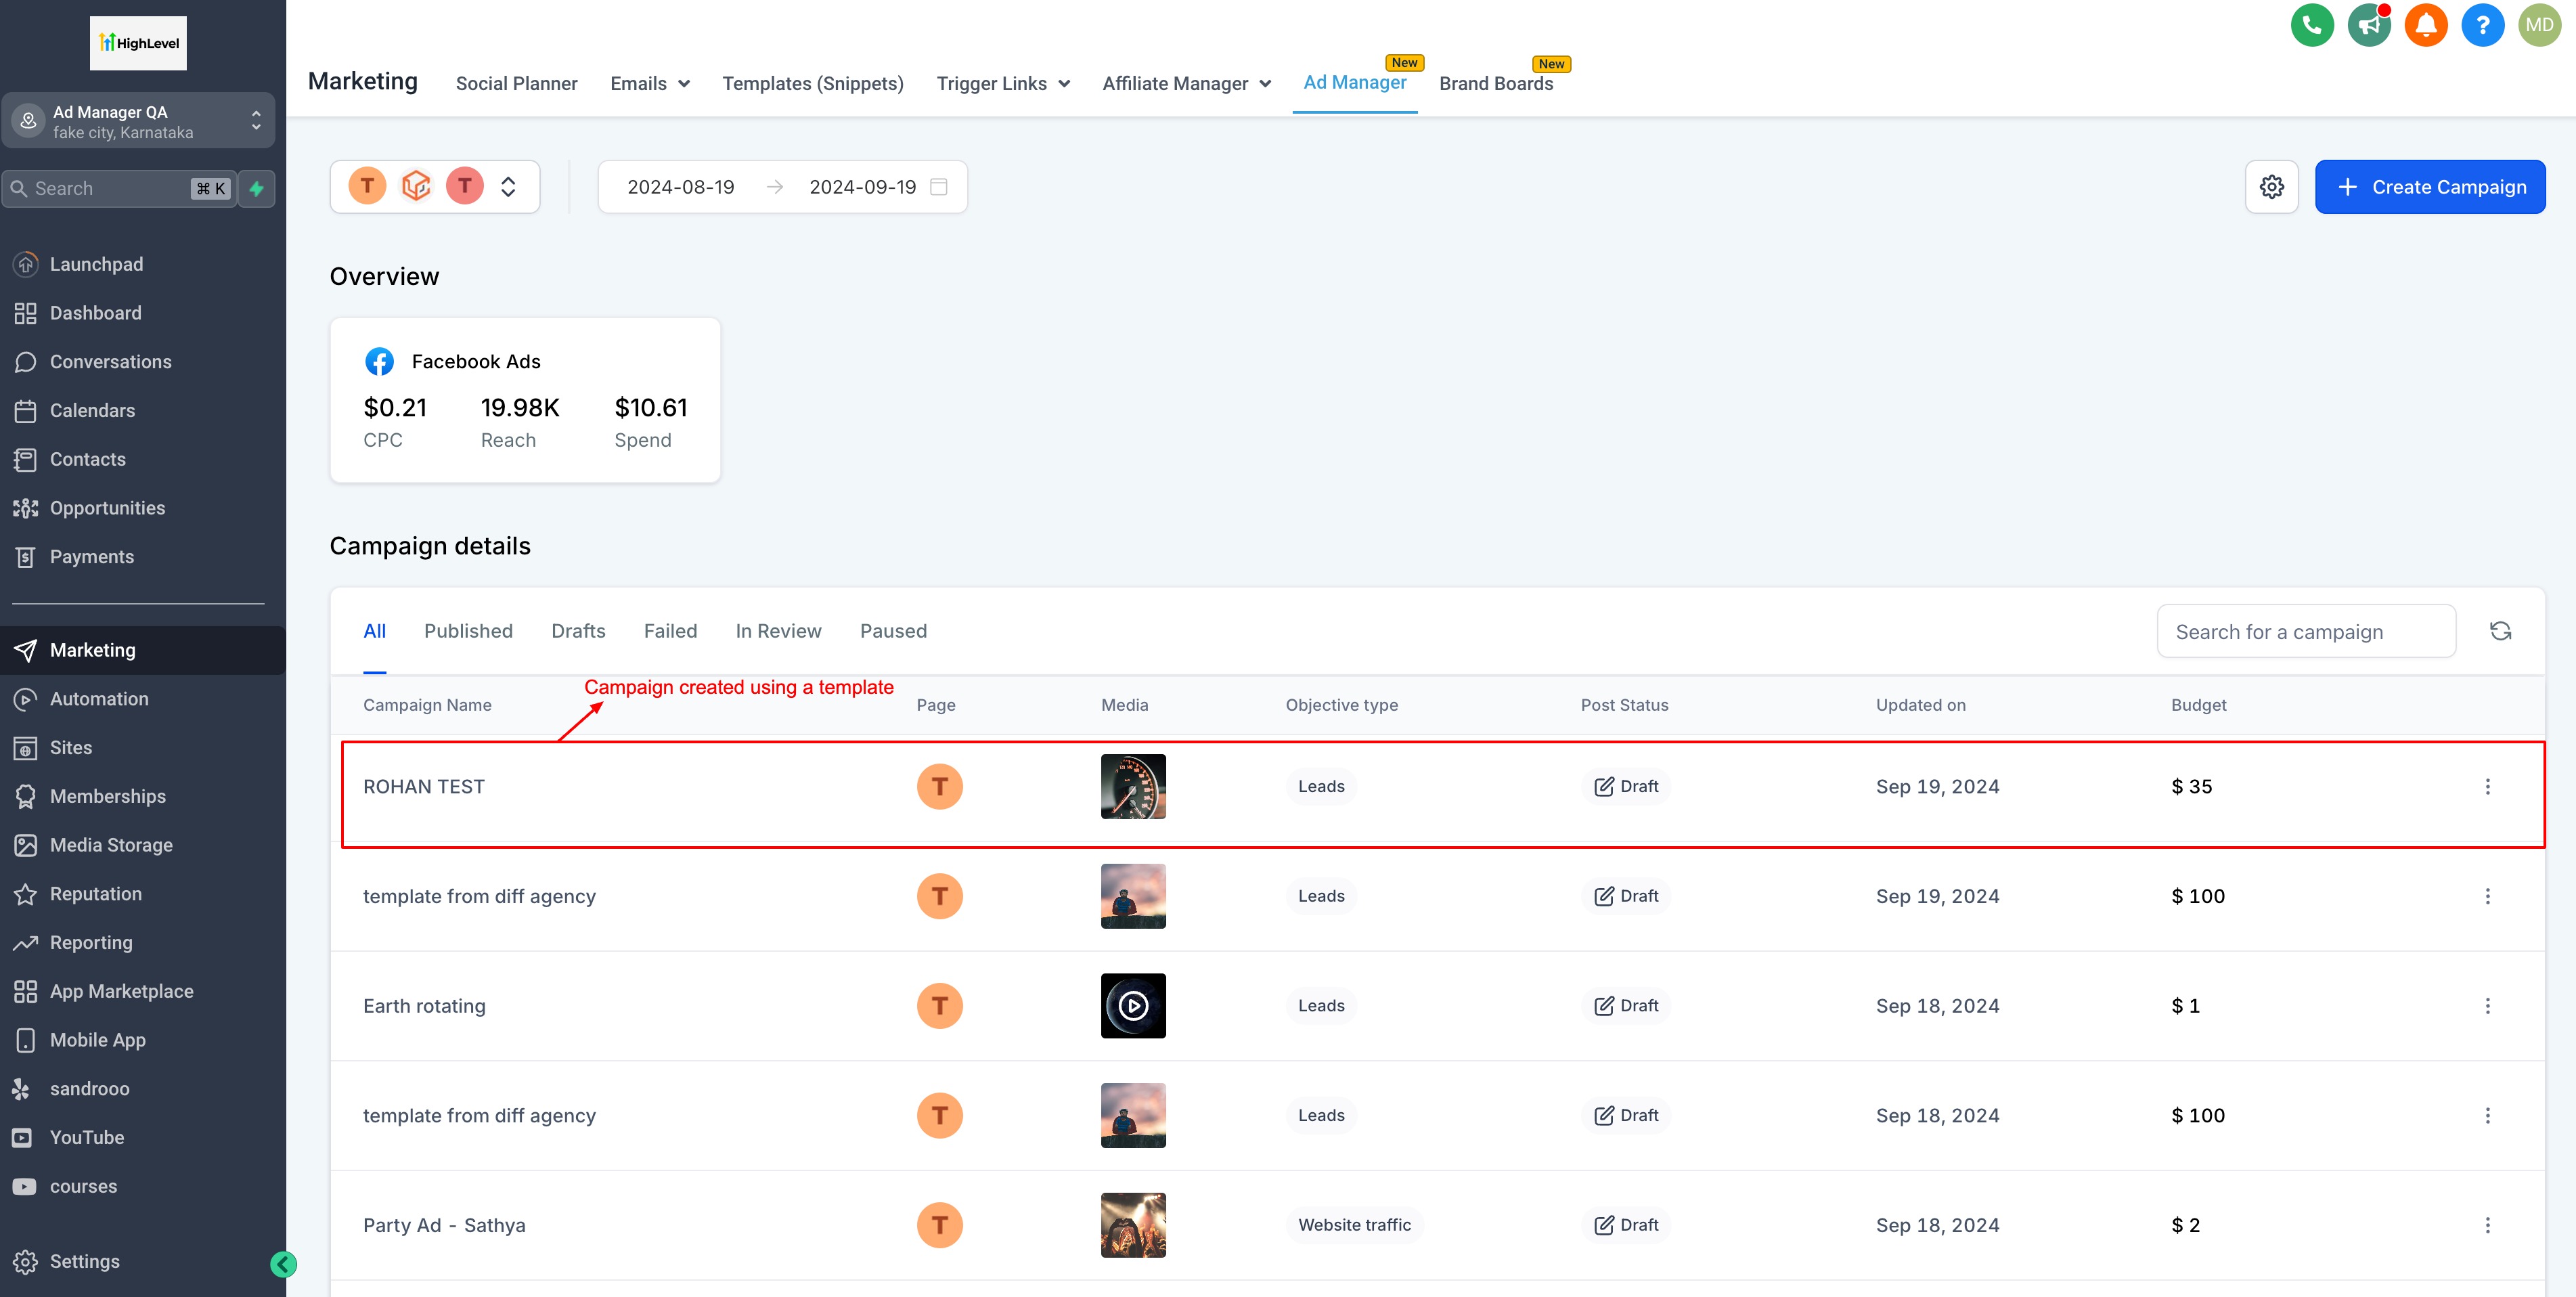Viewport: 2576px width, 1297px height.
Task: Open Ad Manager settings gear
Action: coord(2271,187)
